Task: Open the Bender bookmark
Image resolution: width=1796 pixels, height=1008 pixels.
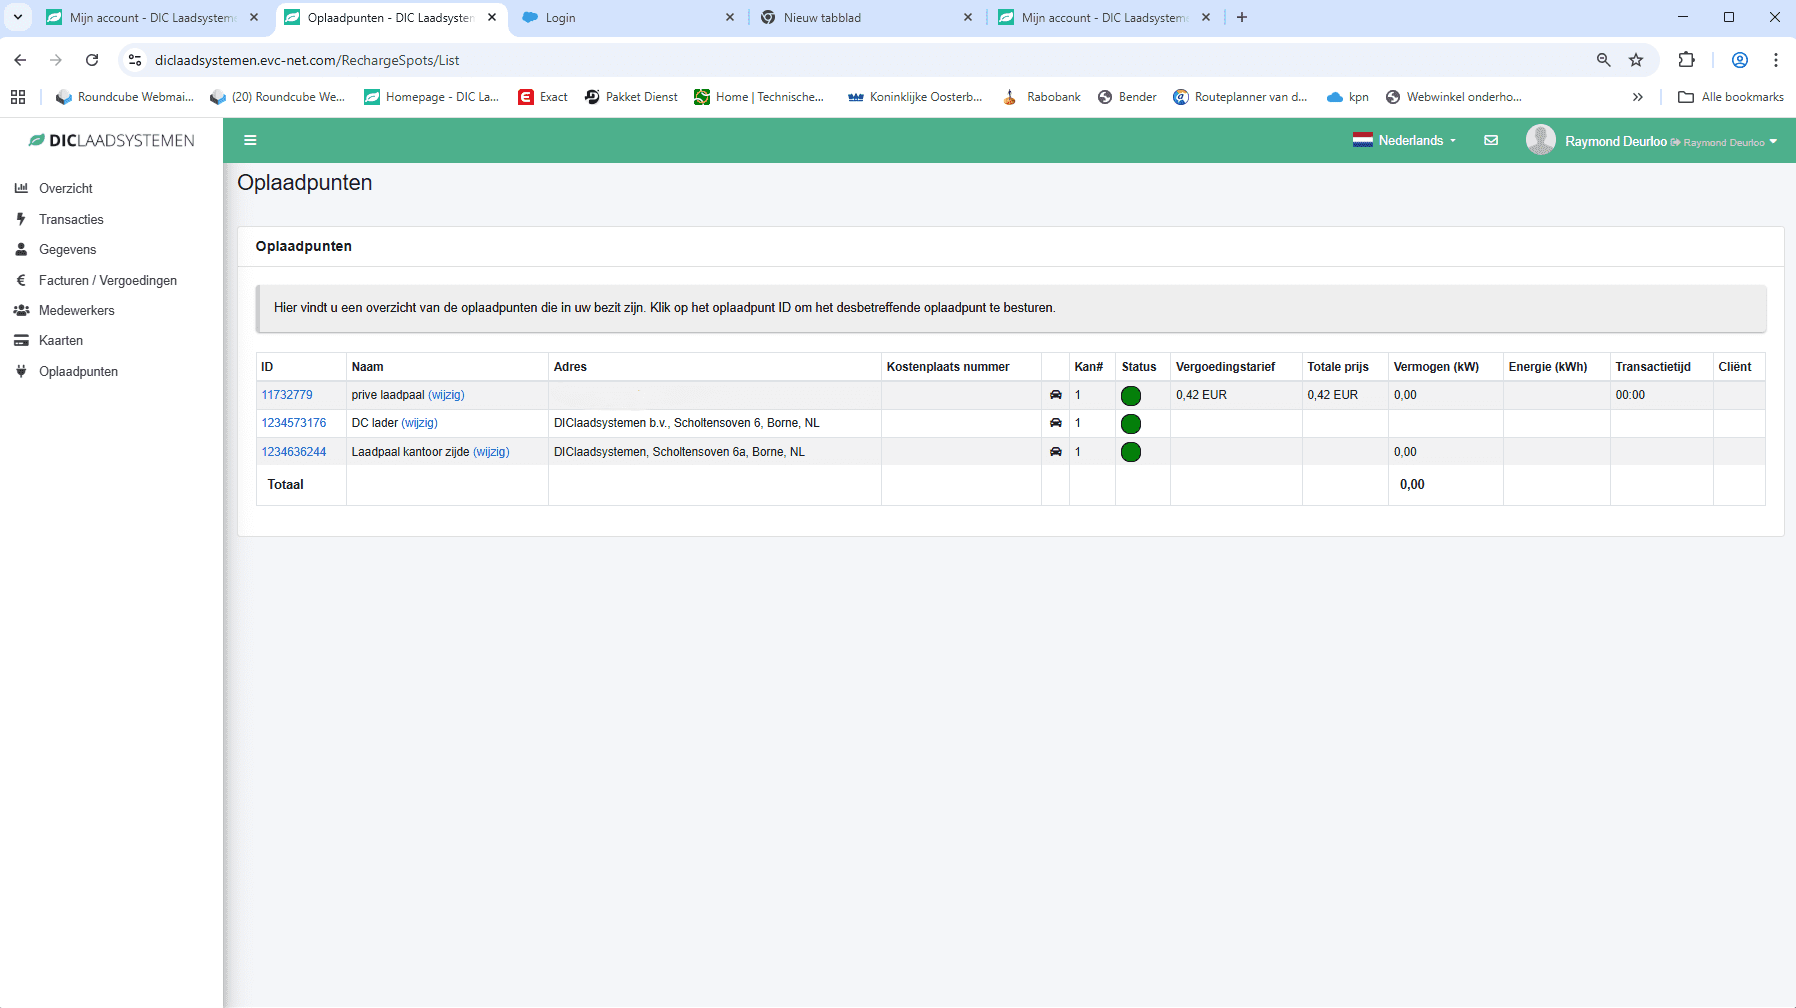Action: pos(1127,97)
